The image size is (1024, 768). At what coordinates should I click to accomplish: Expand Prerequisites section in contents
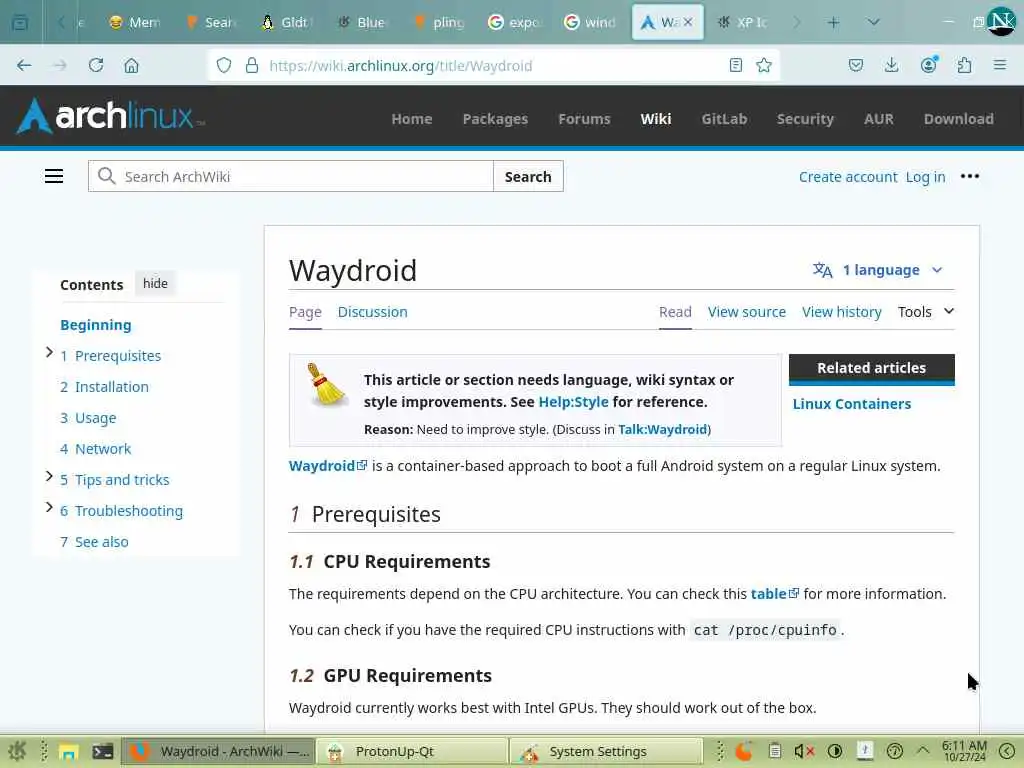tap(49, 353)
